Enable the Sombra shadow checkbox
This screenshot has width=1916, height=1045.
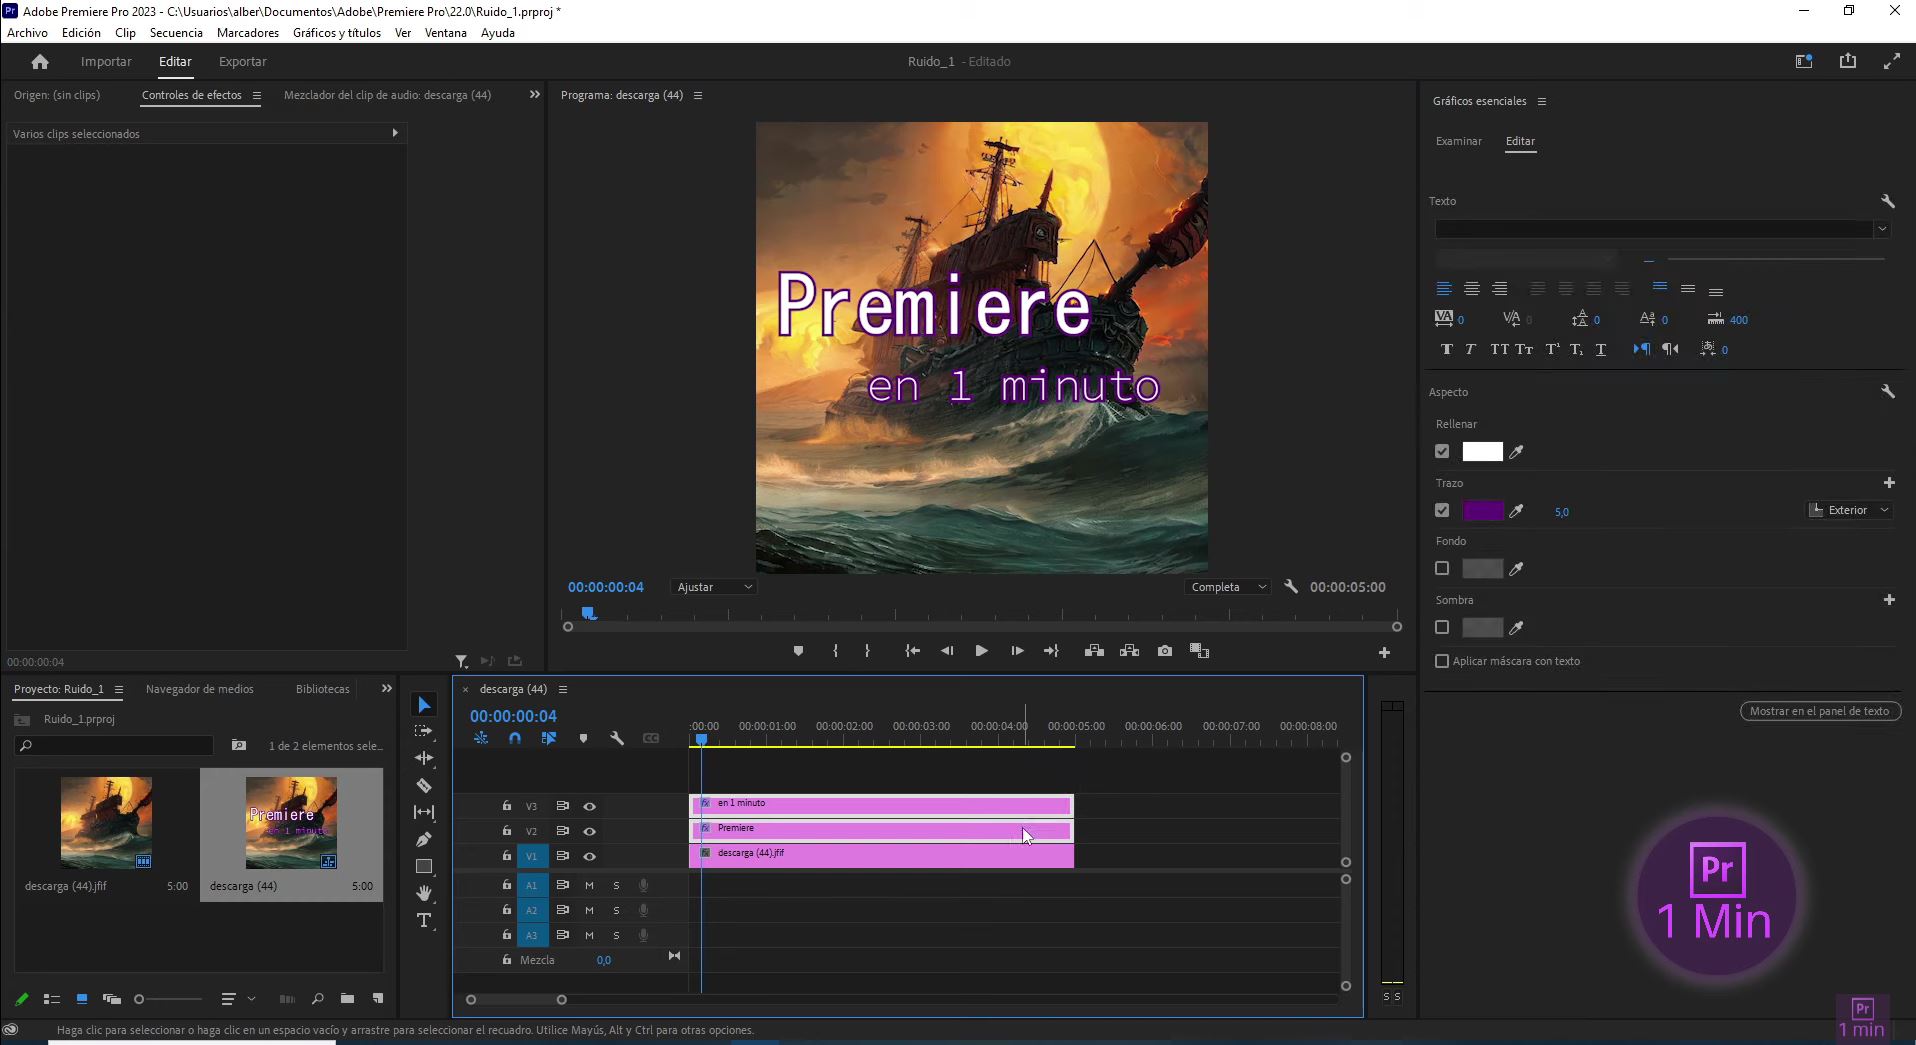point(1442,628)
